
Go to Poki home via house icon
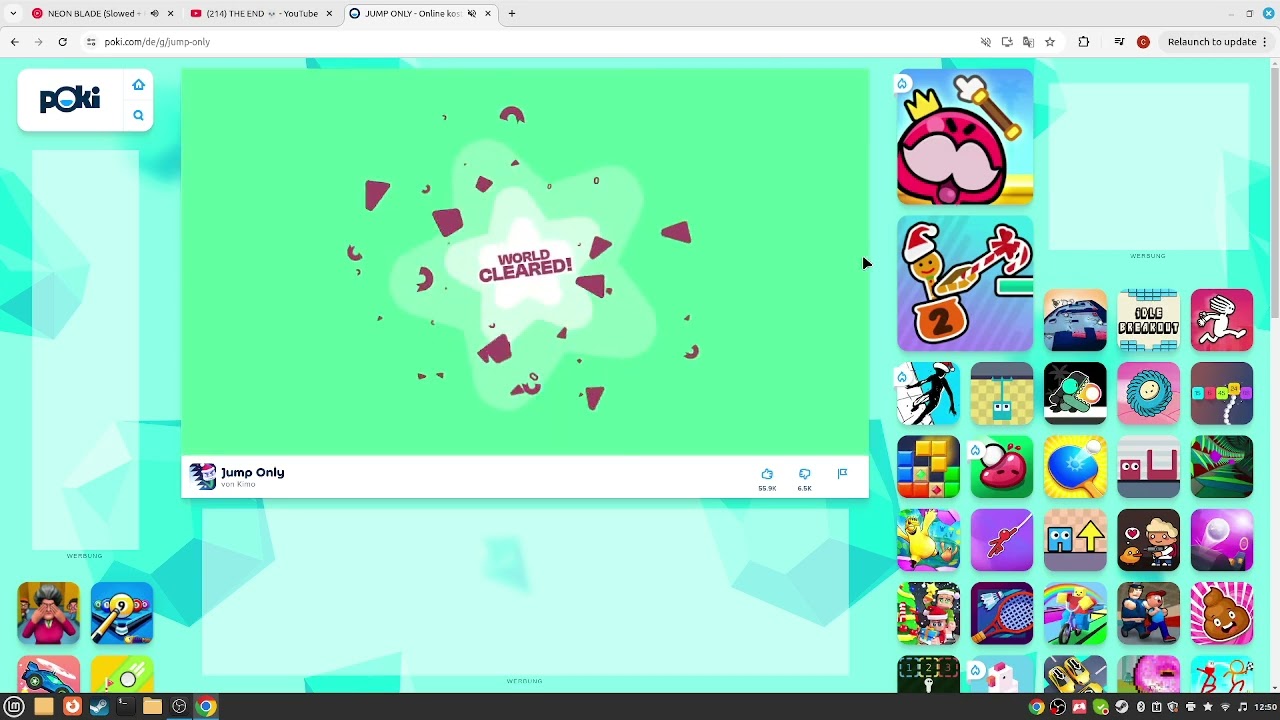click(x=138, y=85)
